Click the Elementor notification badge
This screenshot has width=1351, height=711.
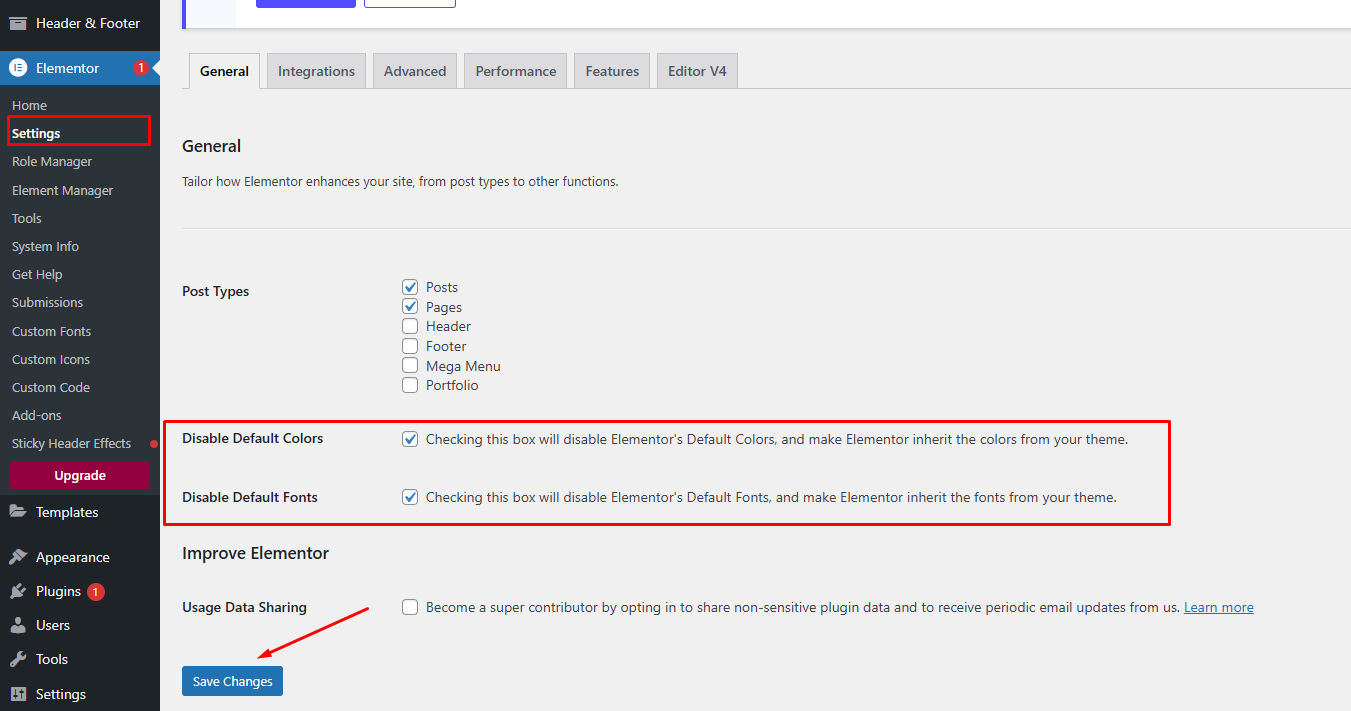141,68
